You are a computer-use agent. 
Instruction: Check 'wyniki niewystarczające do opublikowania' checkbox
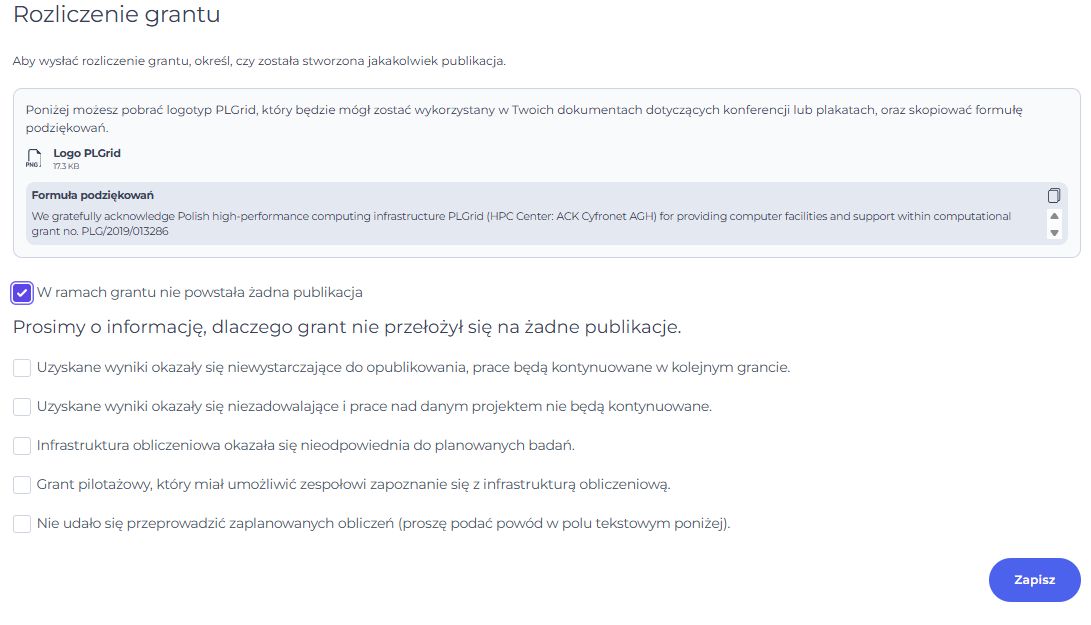pyautogui.click(x=22, y=368)
